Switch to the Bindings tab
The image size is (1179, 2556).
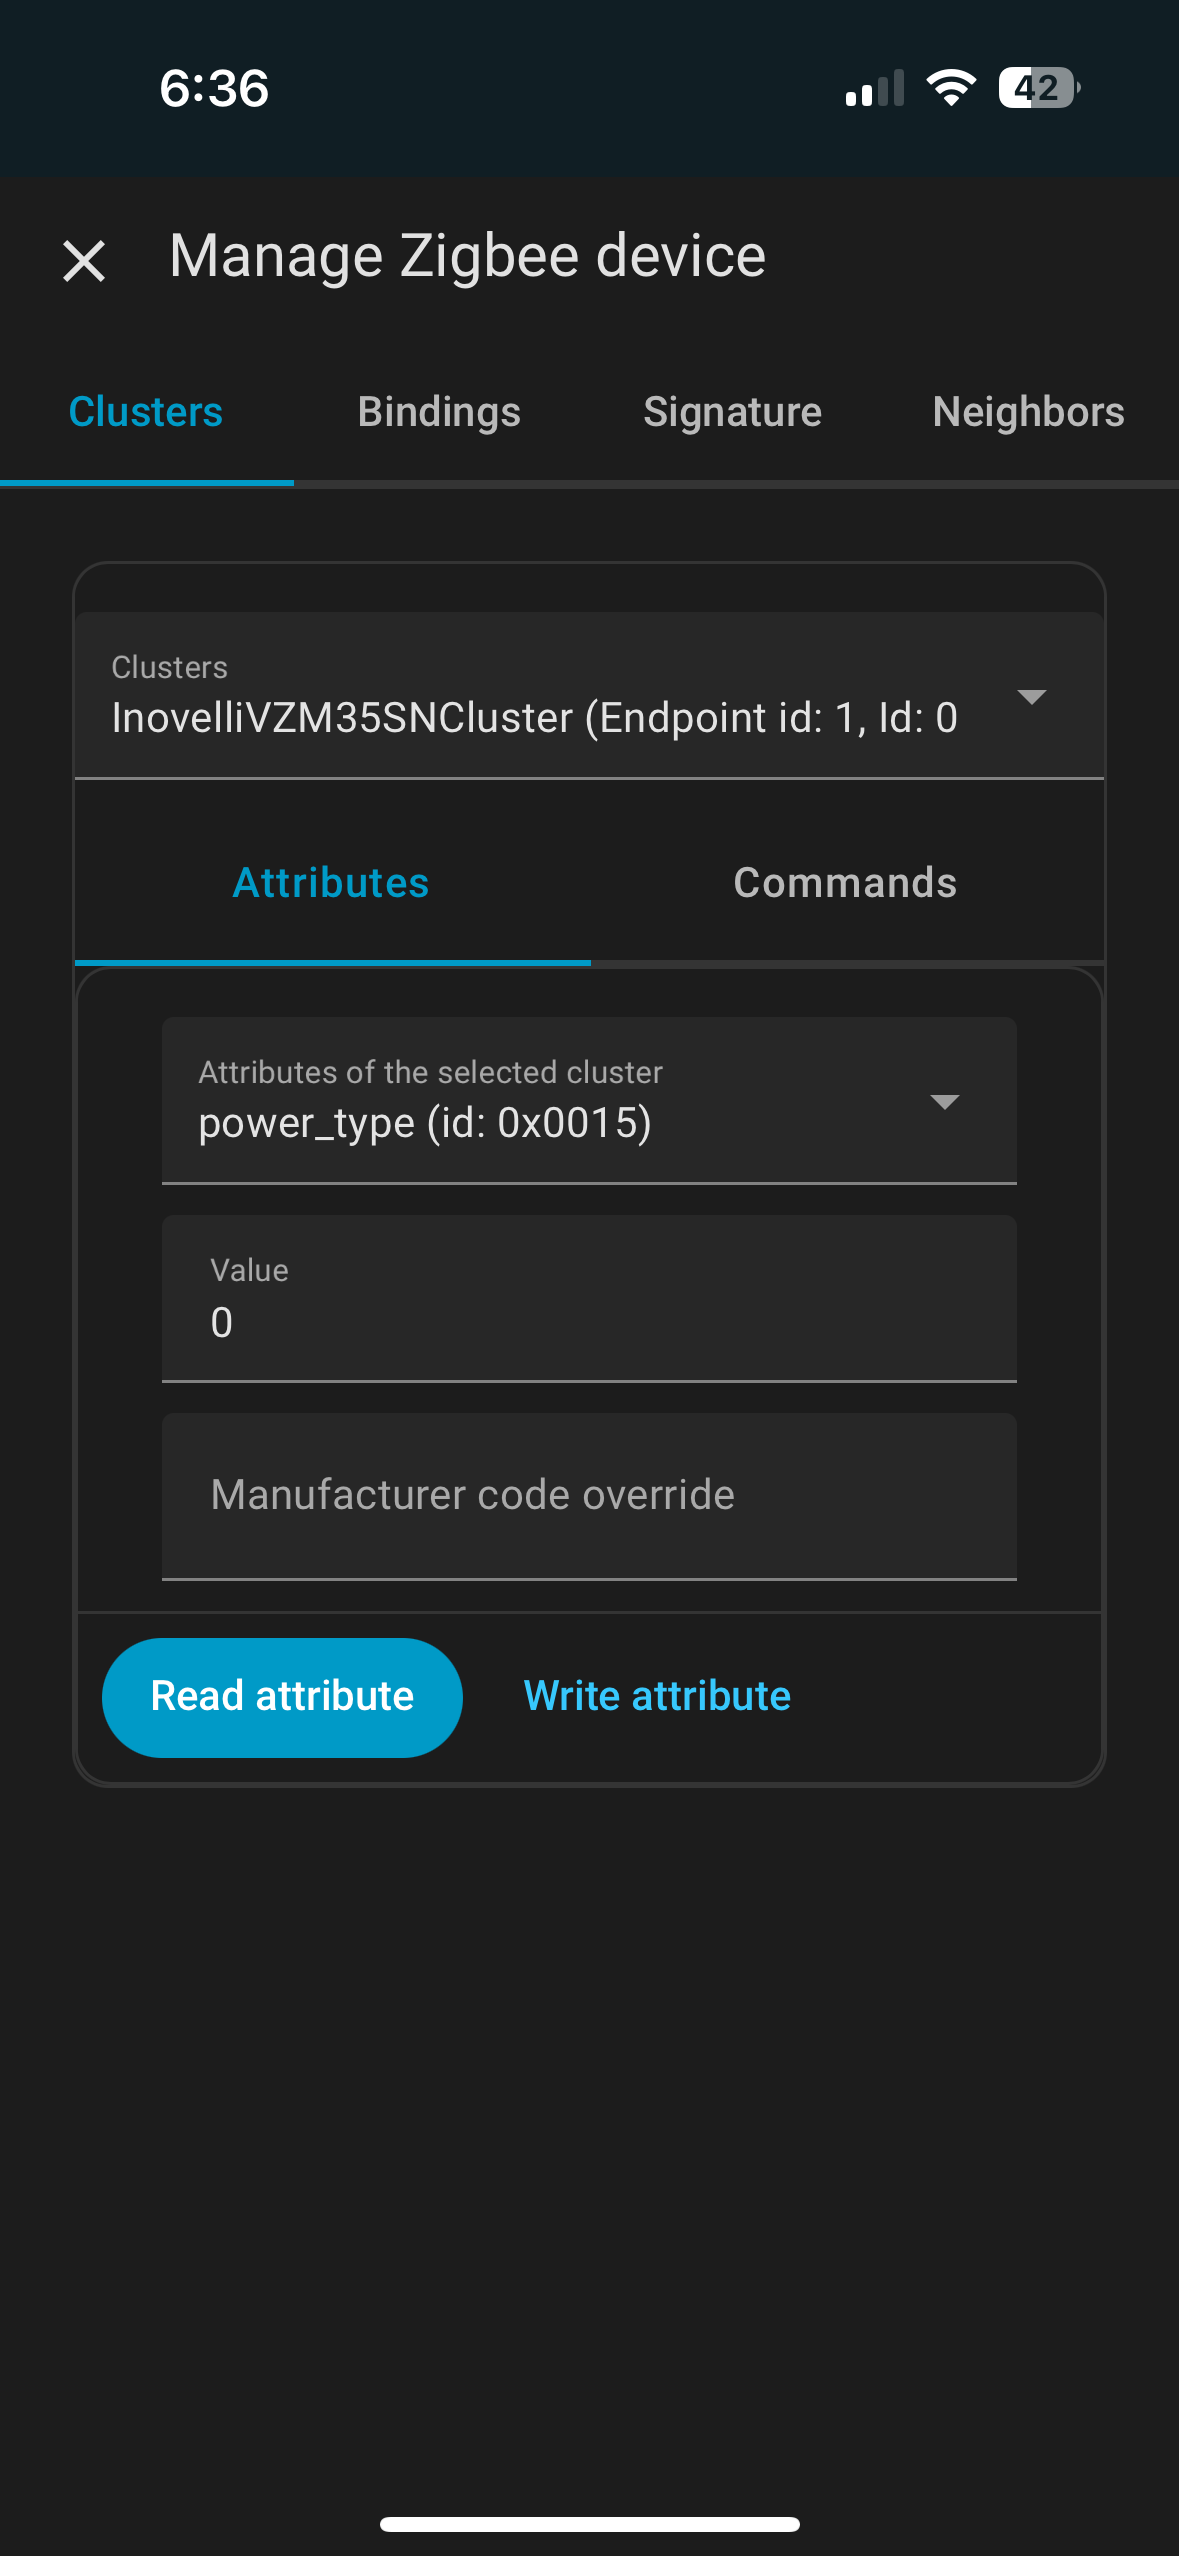click(439, 412)
